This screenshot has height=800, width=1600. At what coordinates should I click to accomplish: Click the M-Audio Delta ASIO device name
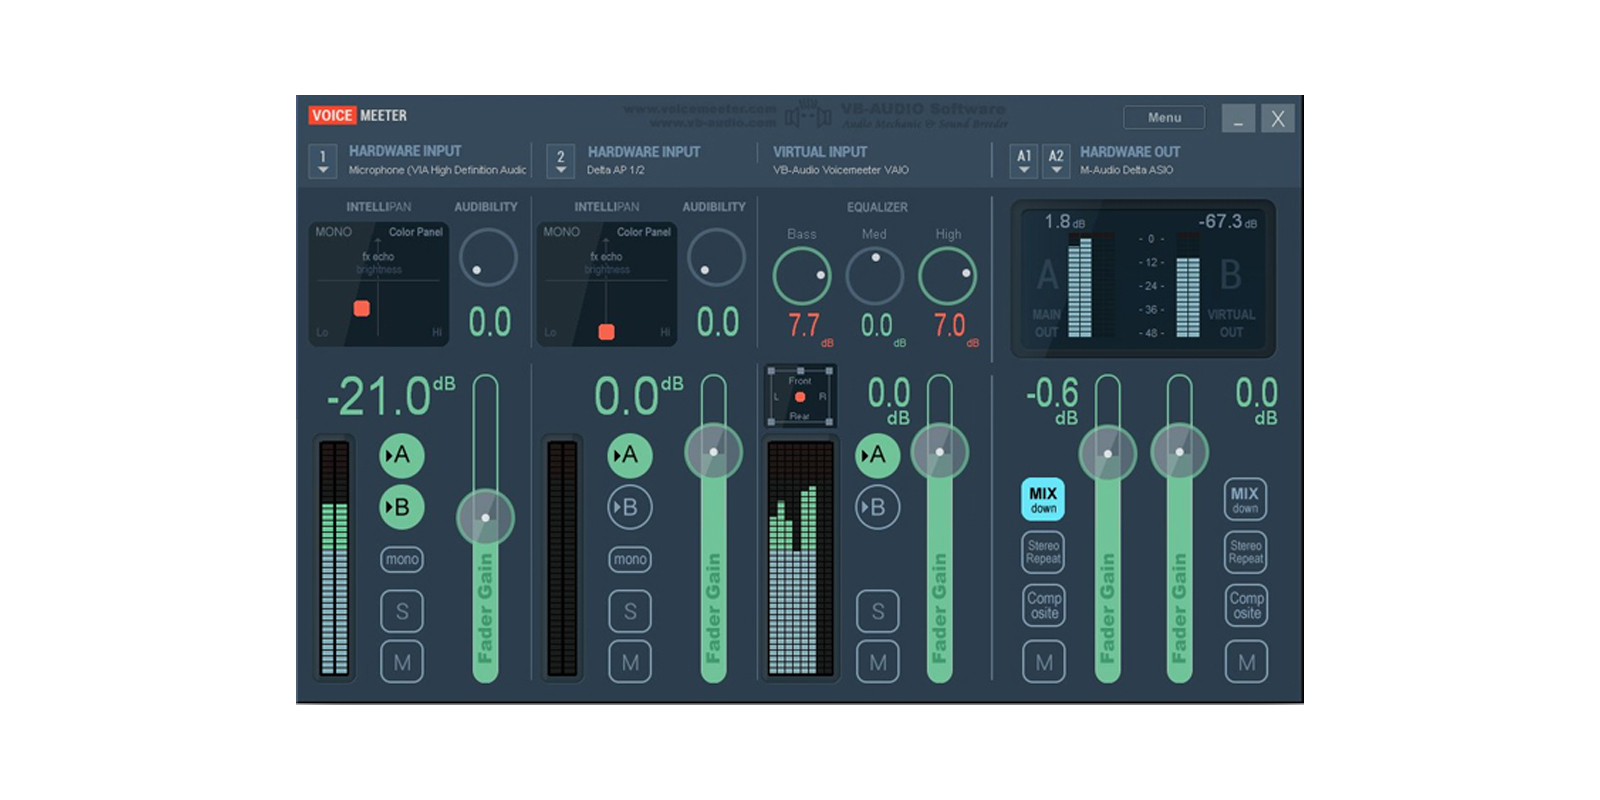point(1127,170)
